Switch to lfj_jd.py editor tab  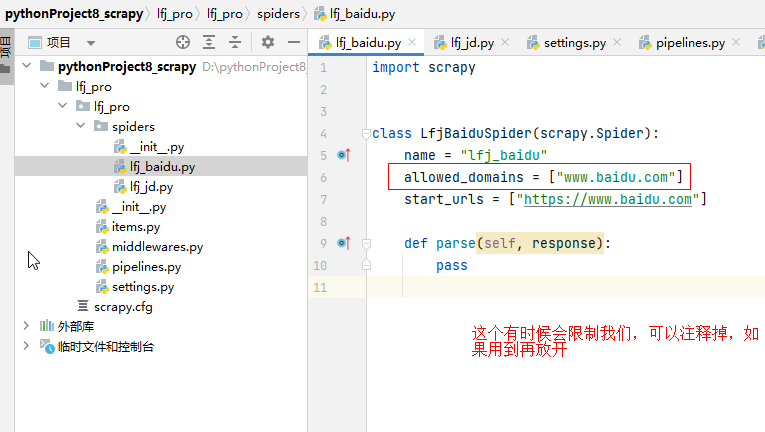click(x=472, y=43)
